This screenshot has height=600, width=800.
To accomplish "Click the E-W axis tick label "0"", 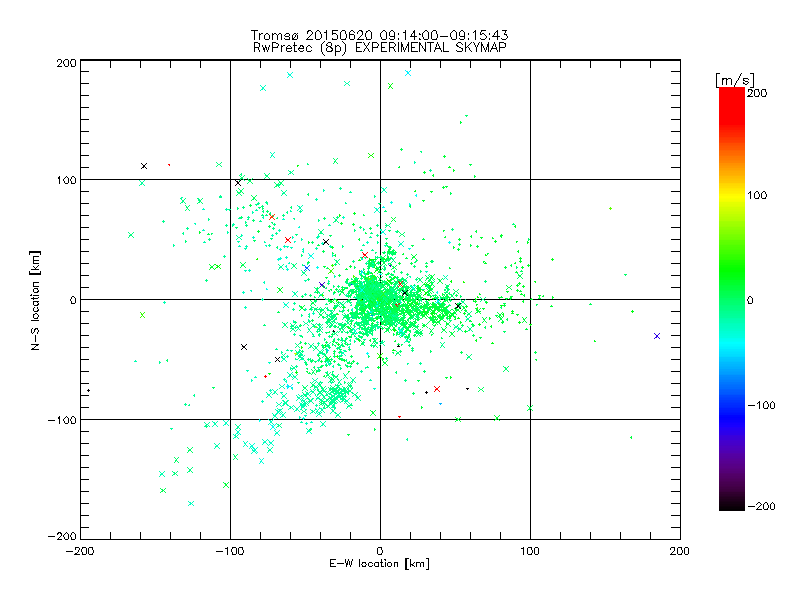I will [x=380, y=551].
